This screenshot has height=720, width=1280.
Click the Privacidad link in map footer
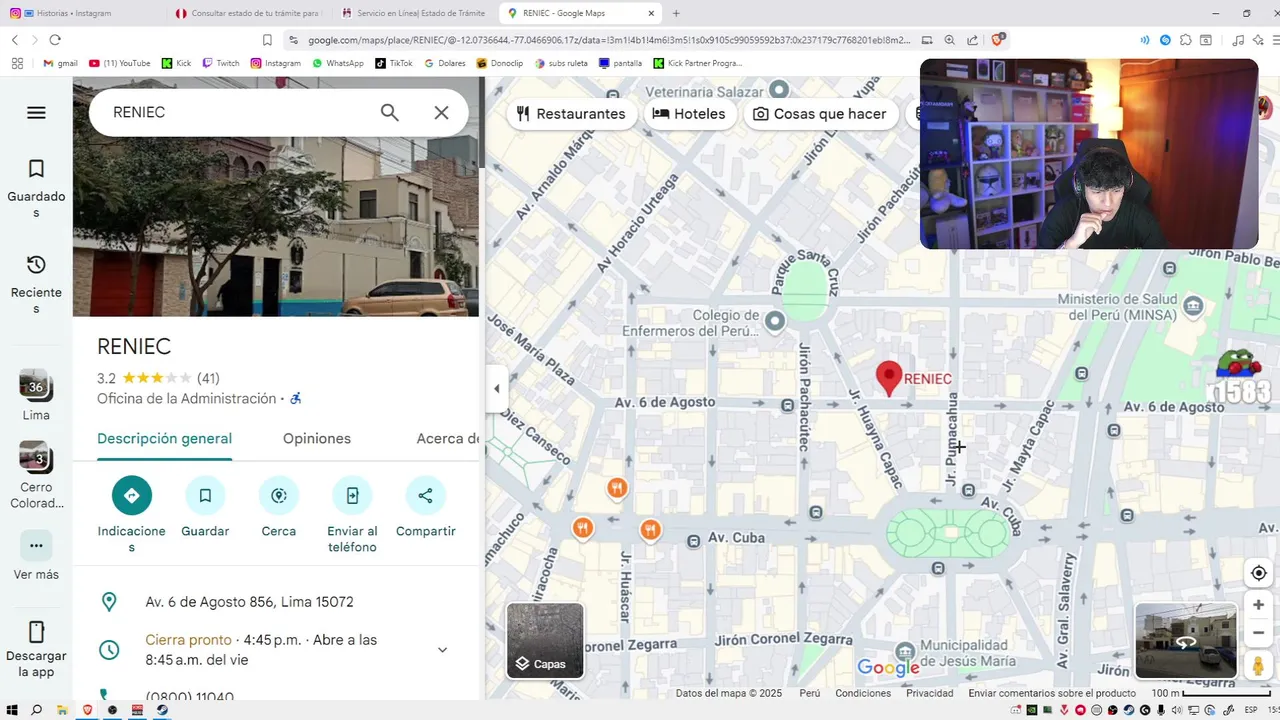coord(929,693)
